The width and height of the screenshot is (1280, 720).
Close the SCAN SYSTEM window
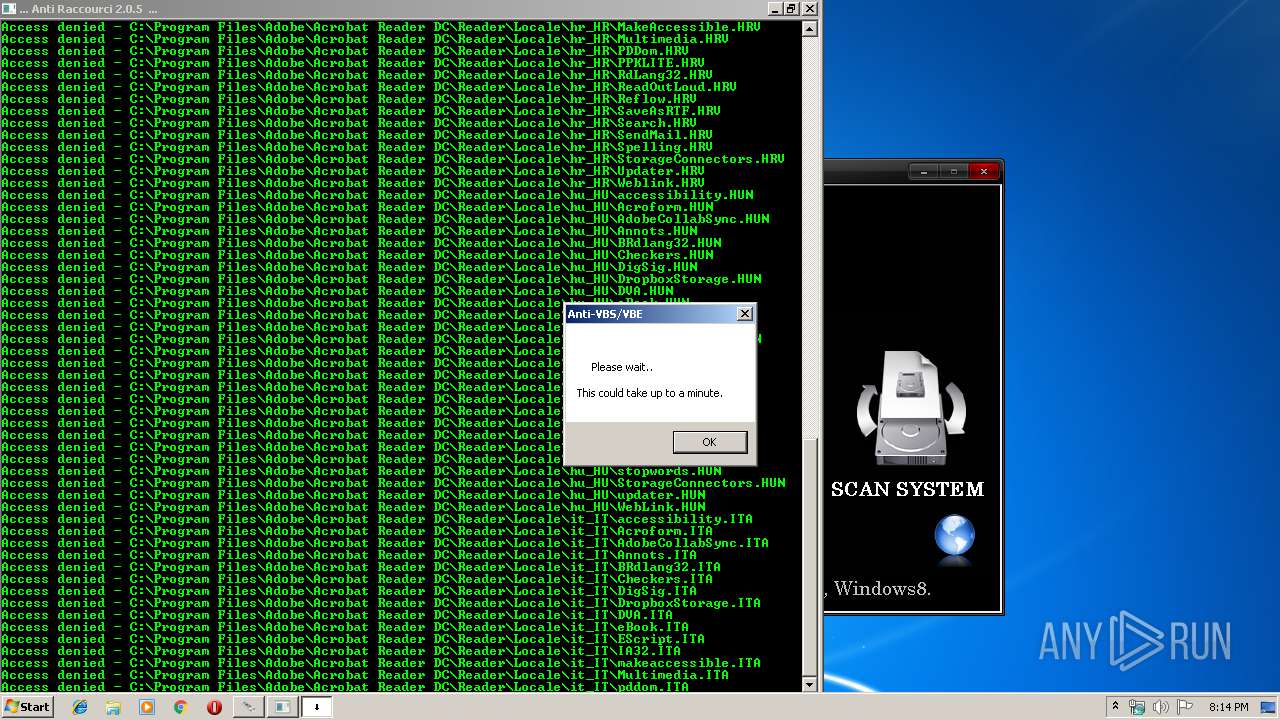[x=984, y=172]
